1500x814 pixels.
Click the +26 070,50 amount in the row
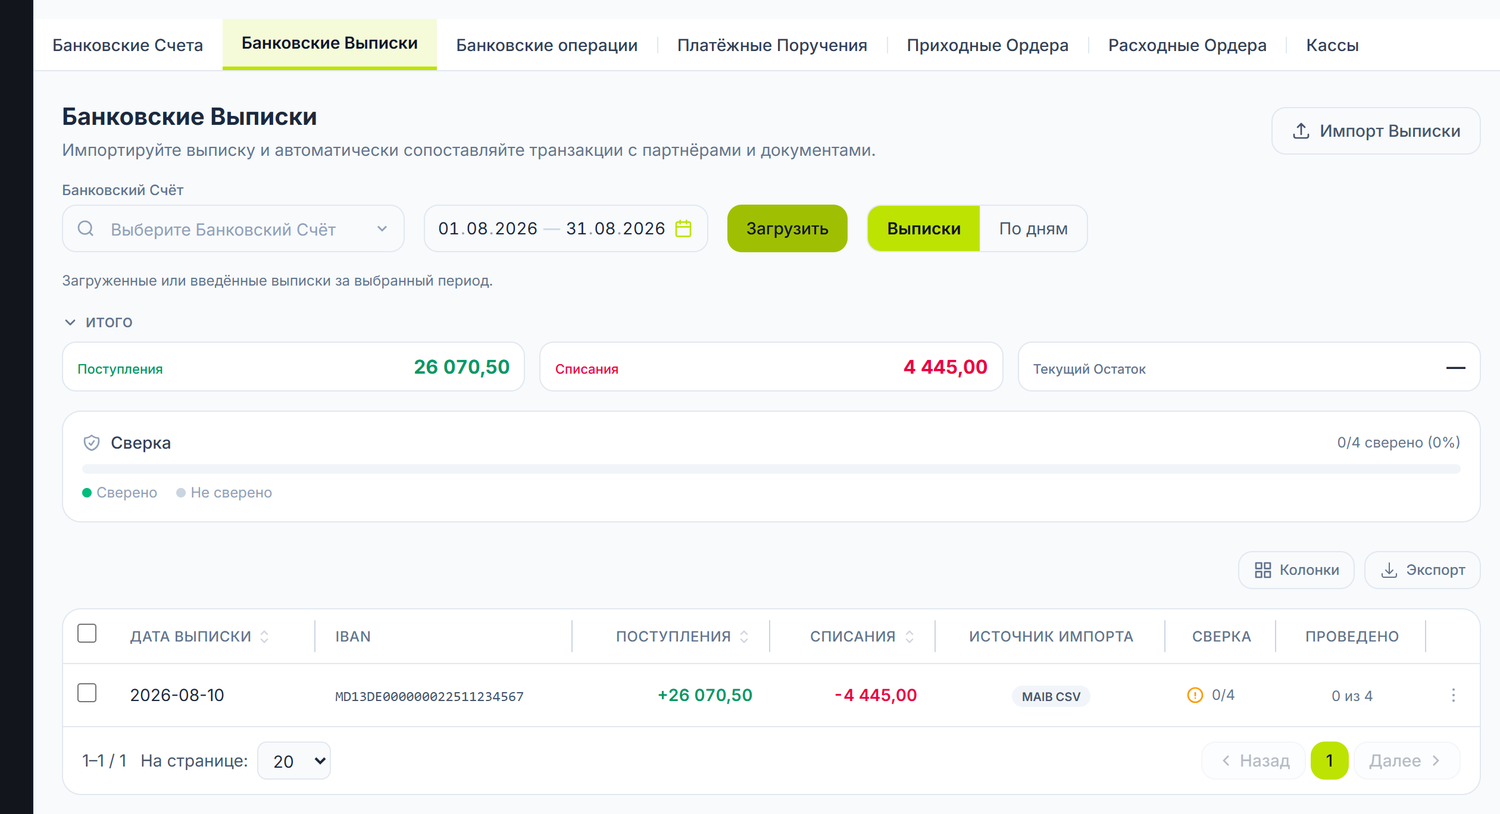(705, 695)
